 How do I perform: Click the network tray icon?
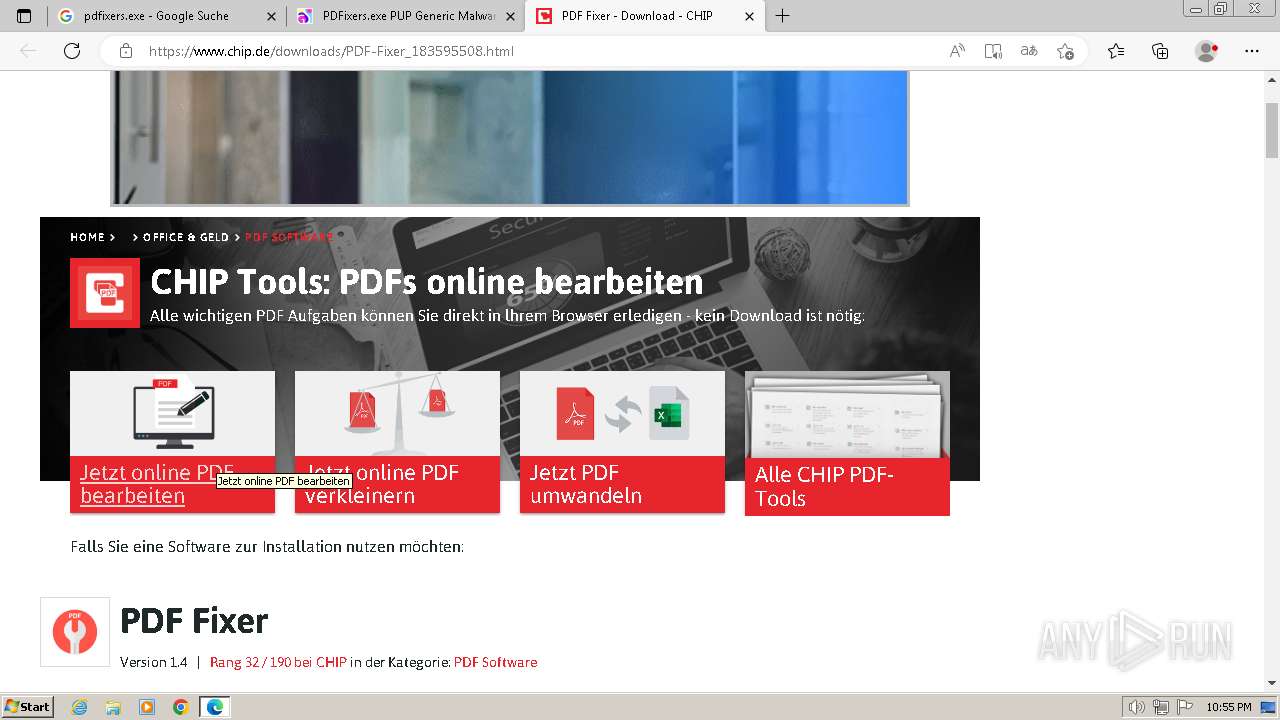(x=1160, y=707)
